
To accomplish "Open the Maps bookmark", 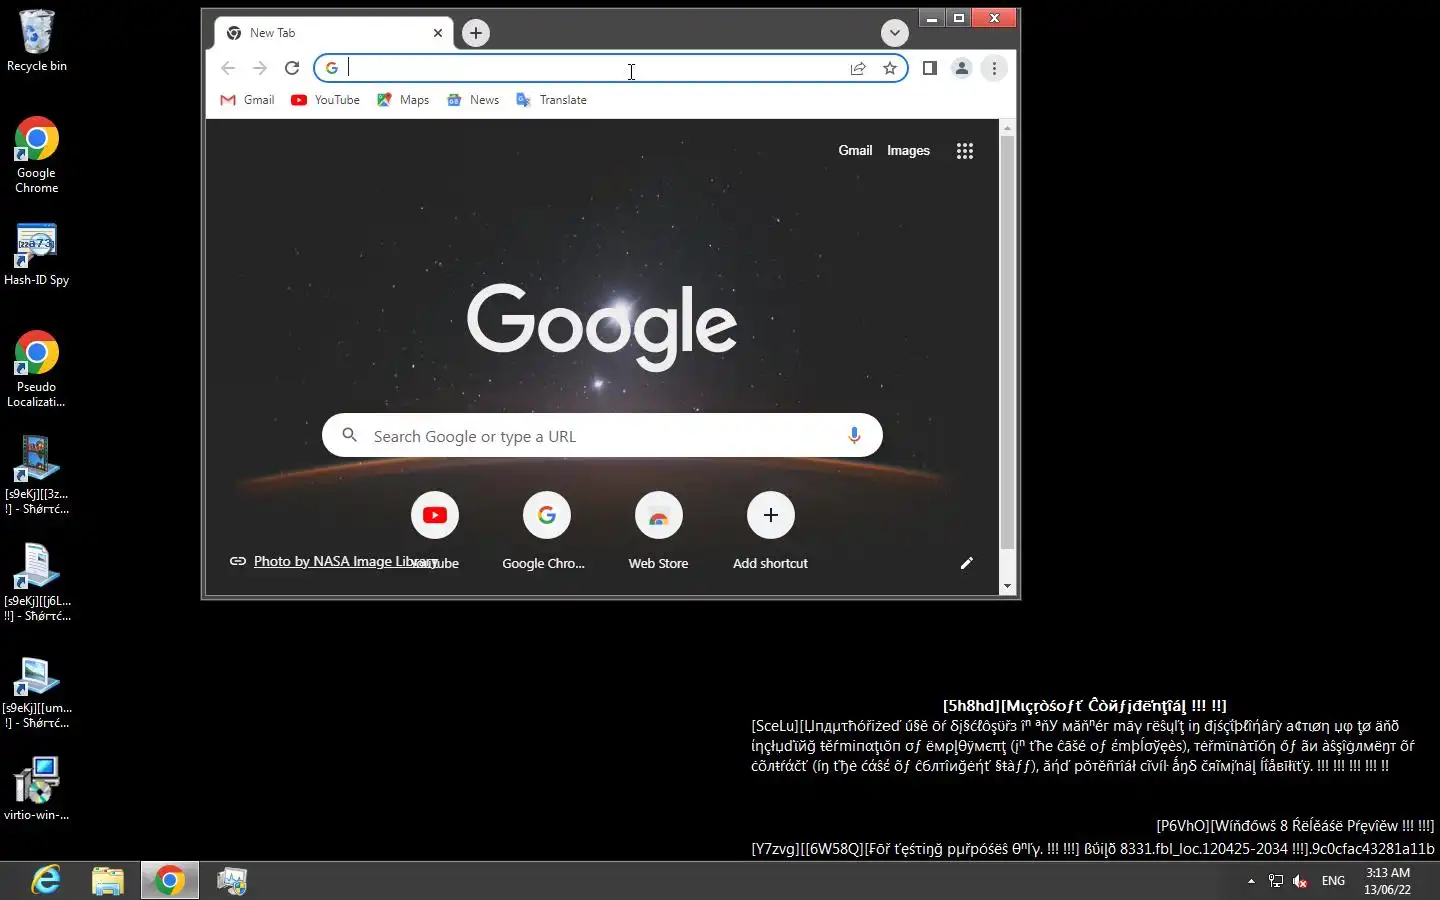I will tap(403, 100).
